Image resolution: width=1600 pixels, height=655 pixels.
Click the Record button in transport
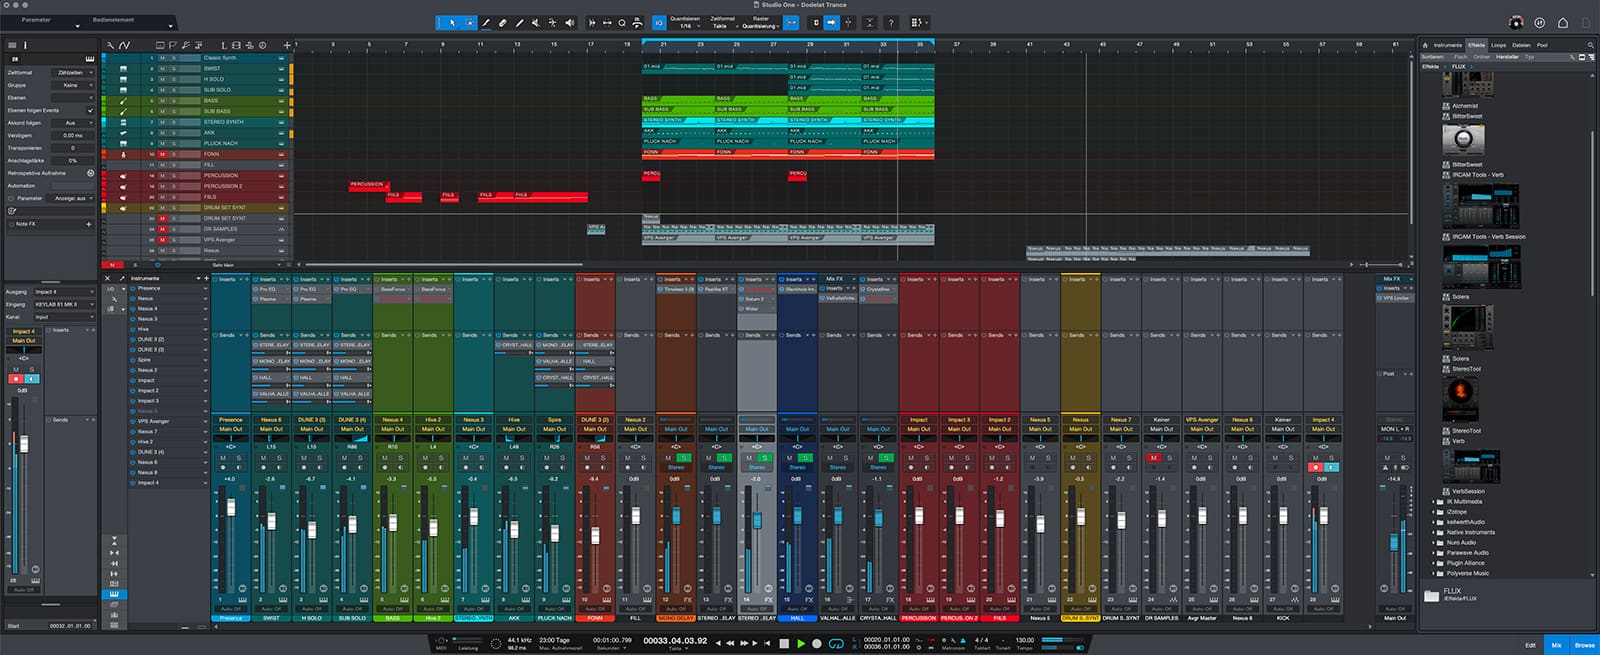(817, 643)
